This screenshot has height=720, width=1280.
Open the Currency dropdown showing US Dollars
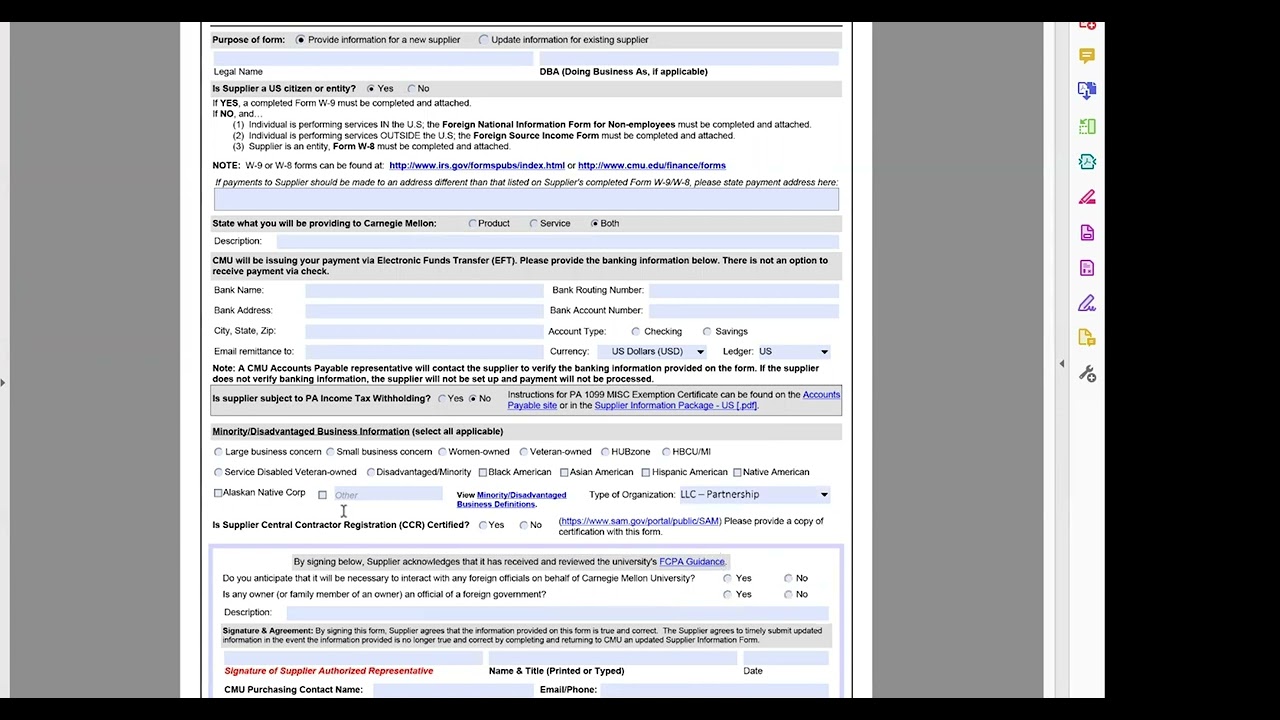click(x=653, y=352)
